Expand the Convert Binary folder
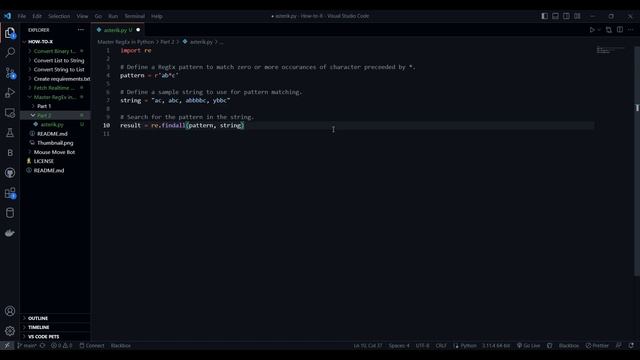640x360 pixels. [55, 51]
